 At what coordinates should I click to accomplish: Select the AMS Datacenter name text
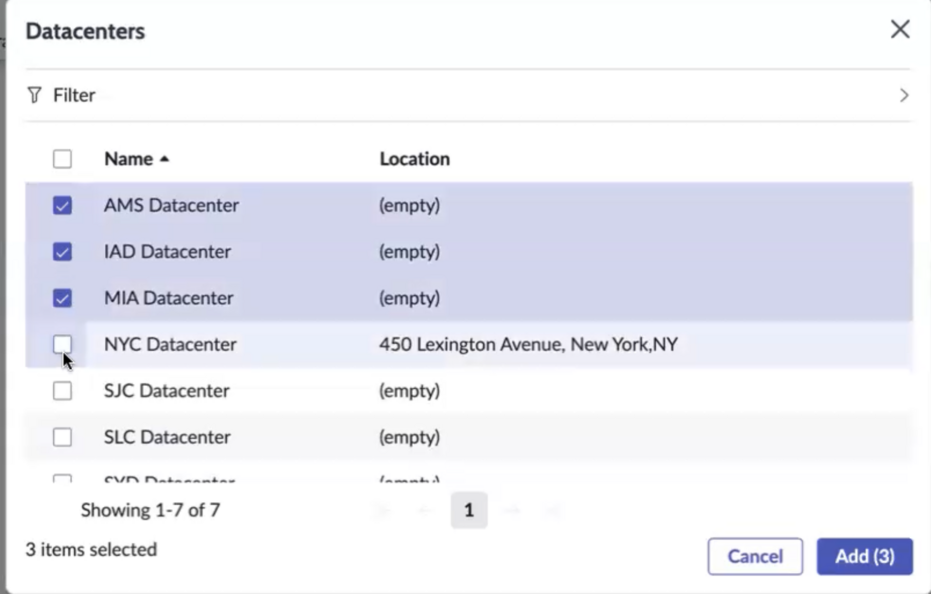[172, 206]
